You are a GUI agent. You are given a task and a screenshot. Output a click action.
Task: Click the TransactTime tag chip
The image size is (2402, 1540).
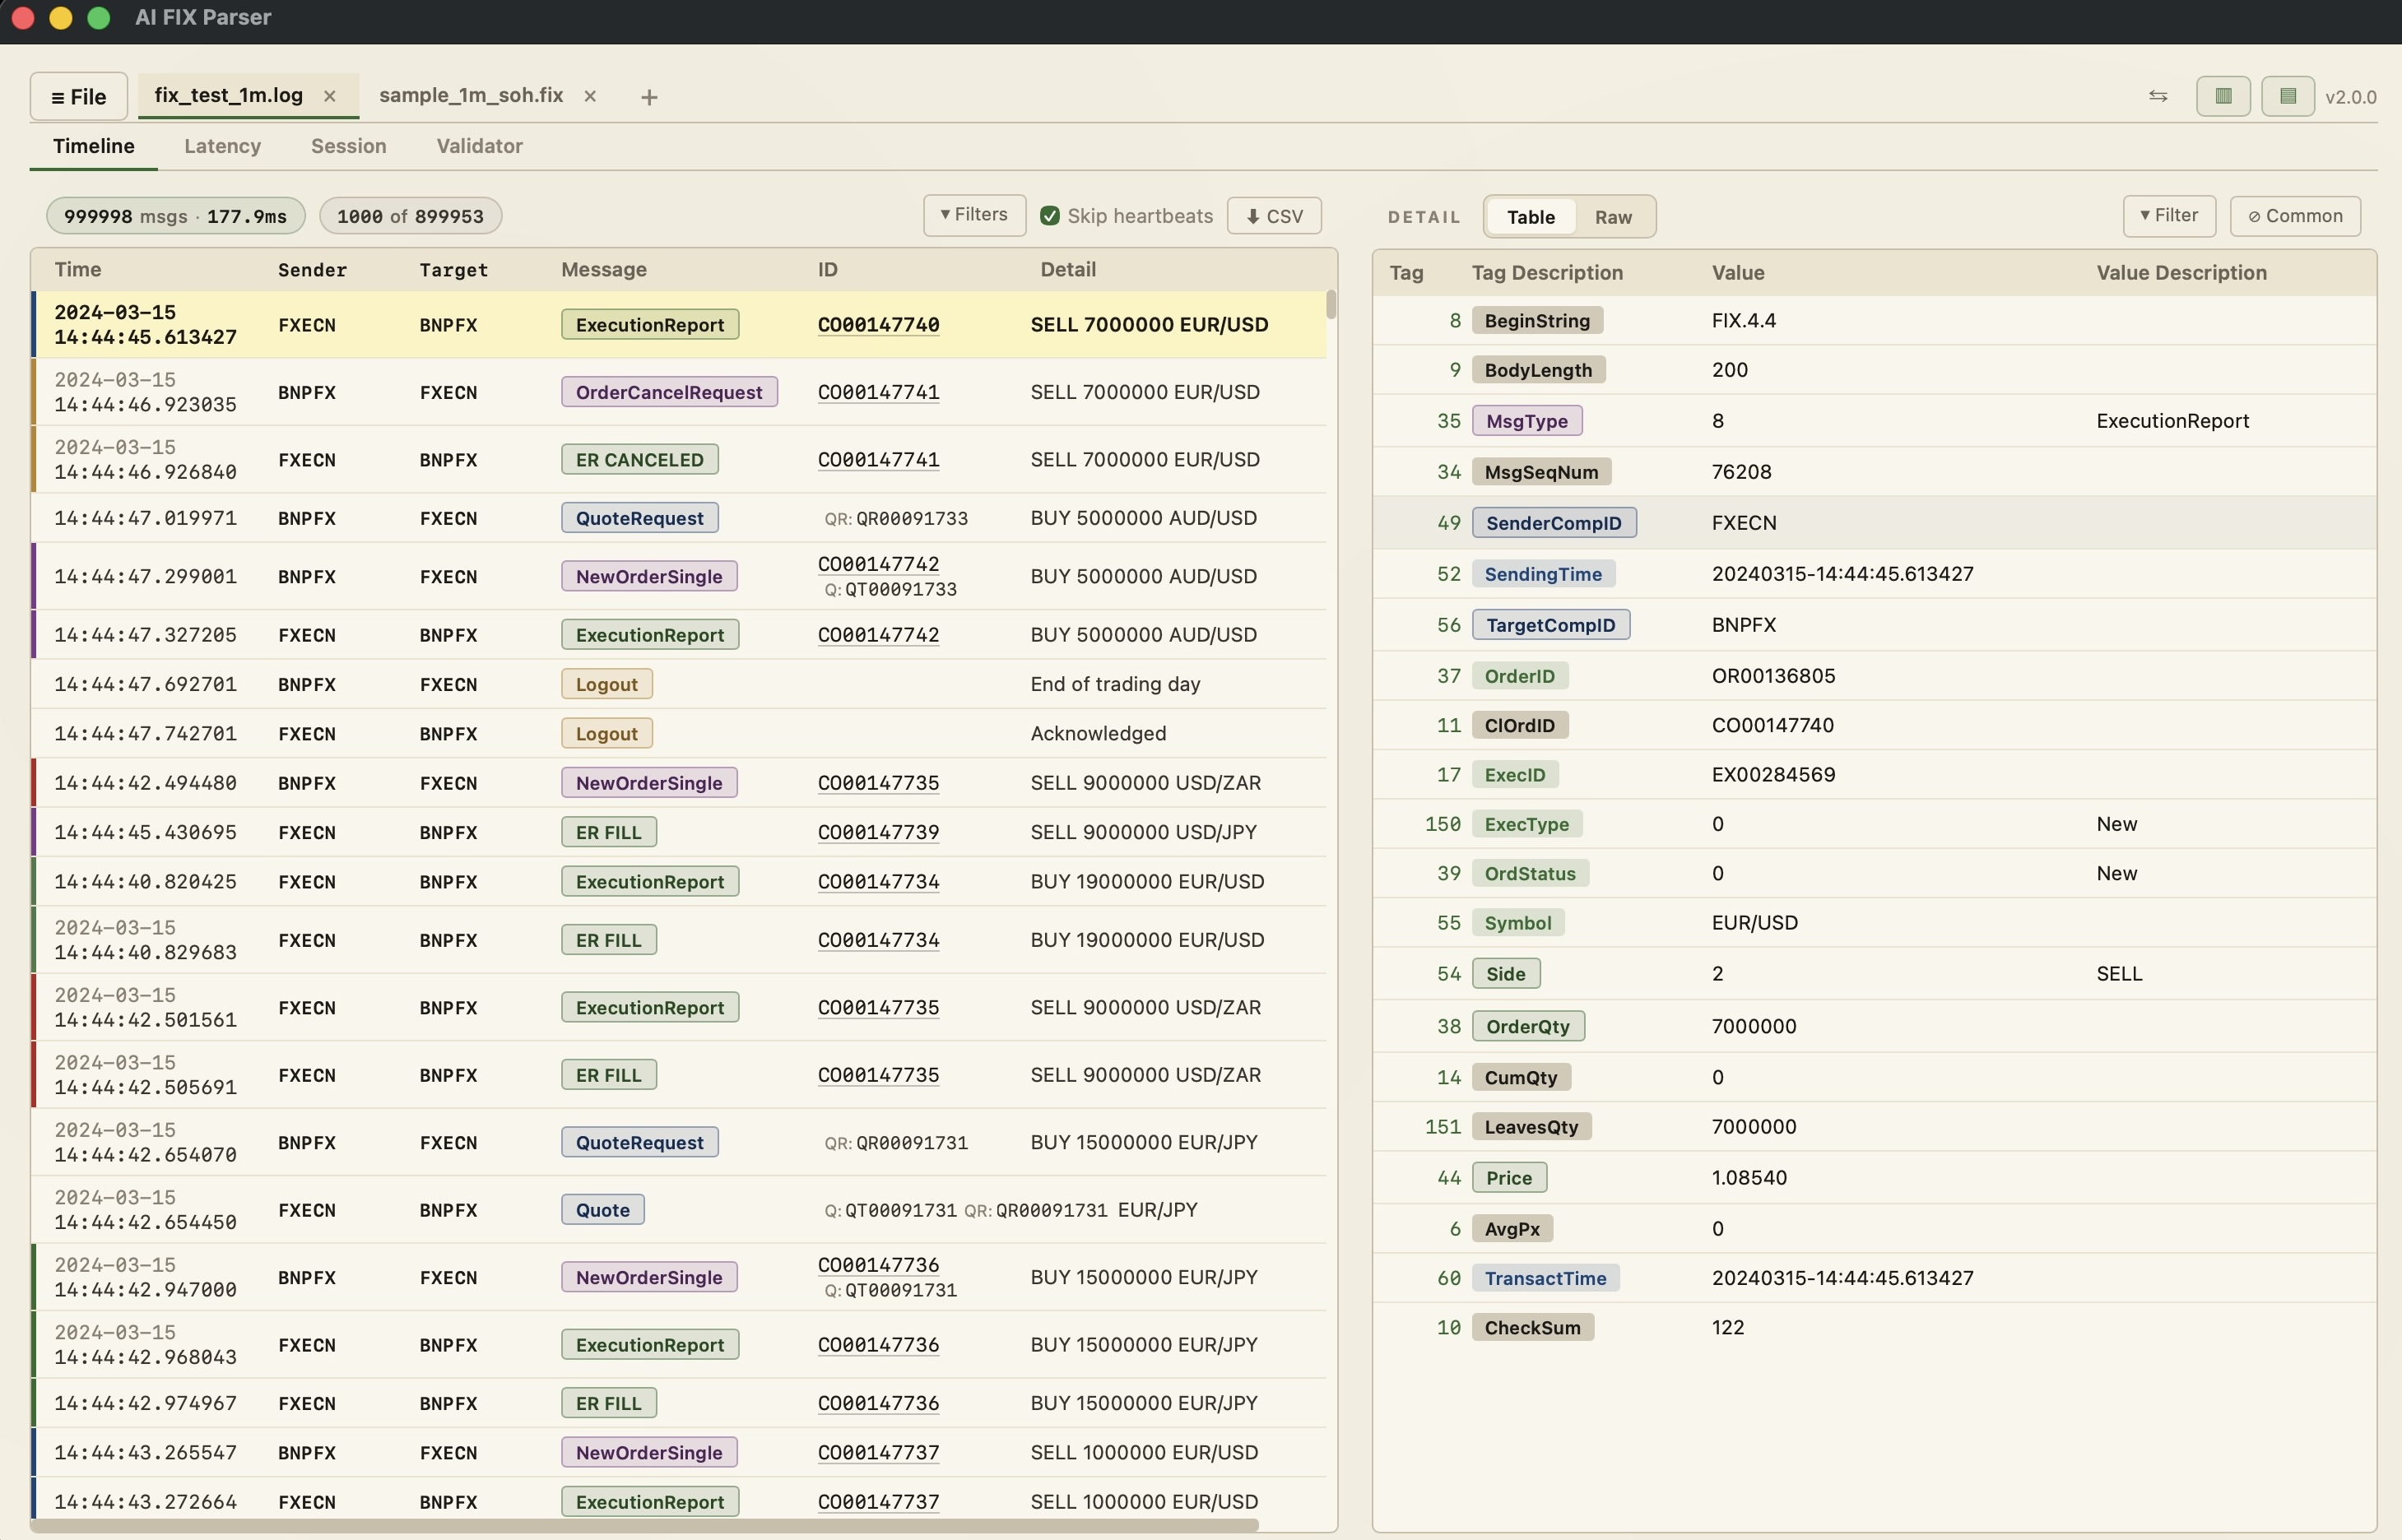click(1545, 1277)
